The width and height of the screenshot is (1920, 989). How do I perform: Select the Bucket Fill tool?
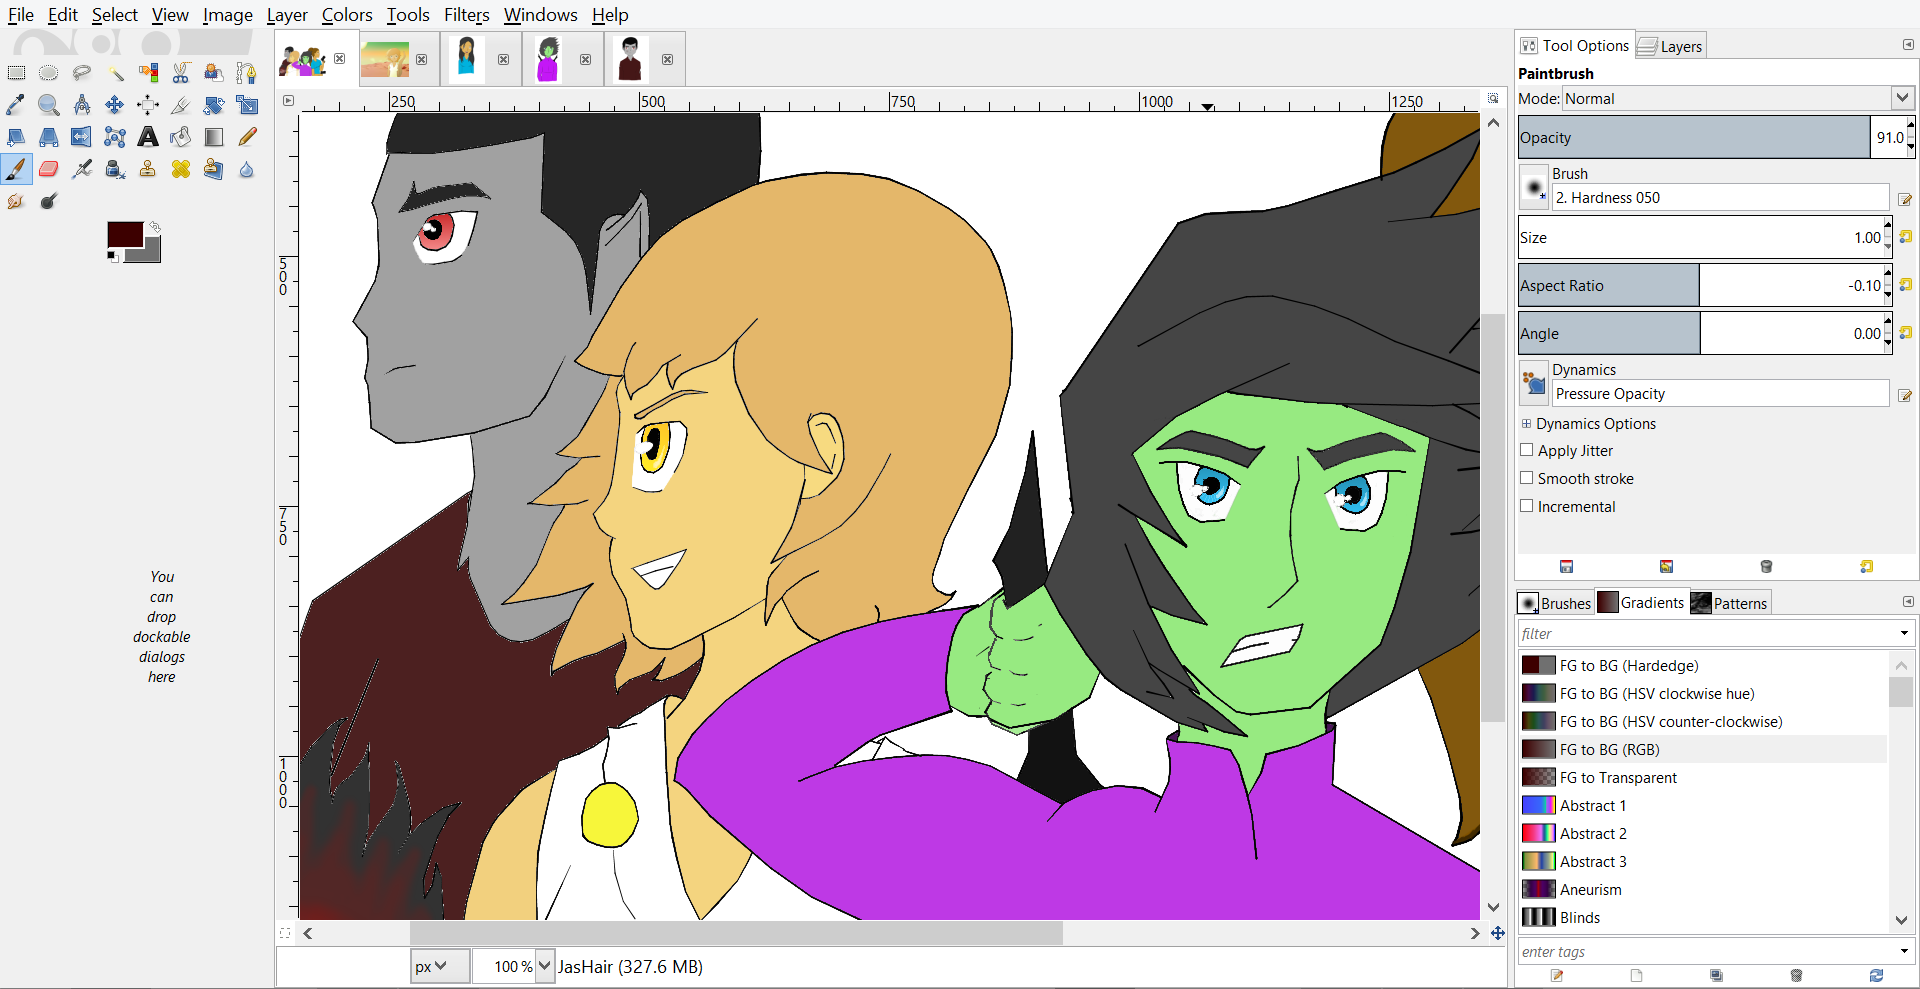181,137
